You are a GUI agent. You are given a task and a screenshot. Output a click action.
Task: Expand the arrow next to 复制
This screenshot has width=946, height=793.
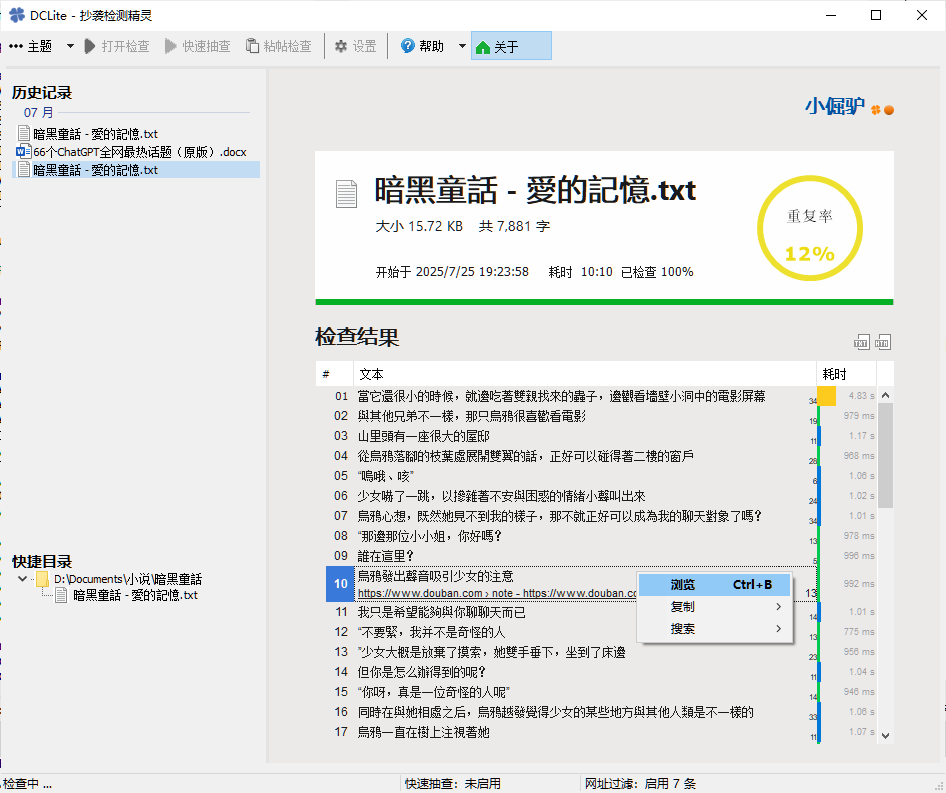pos(778,607)
